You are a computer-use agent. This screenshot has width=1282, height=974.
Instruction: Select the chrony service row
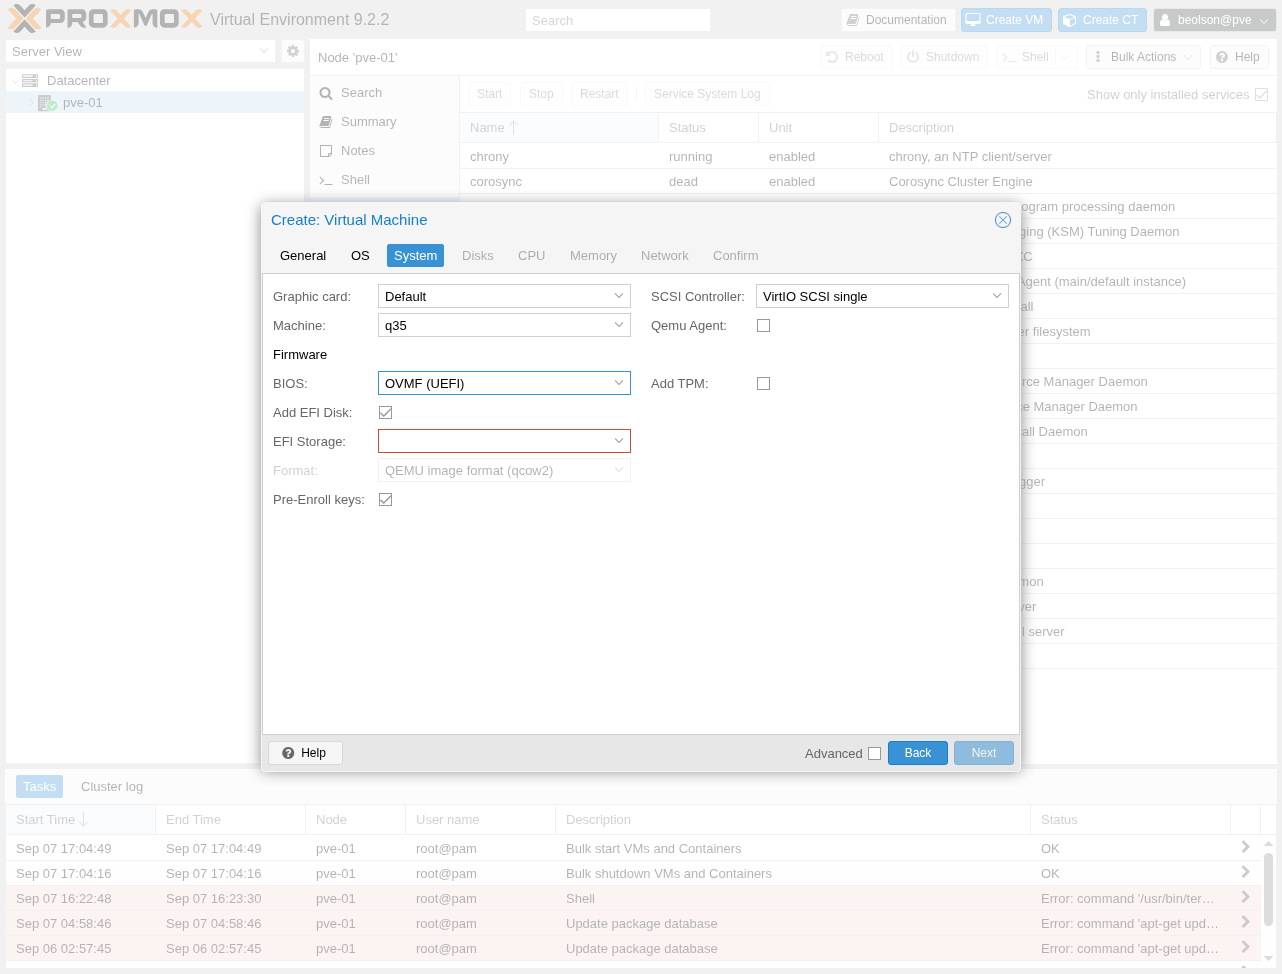(x=867, y=156)
